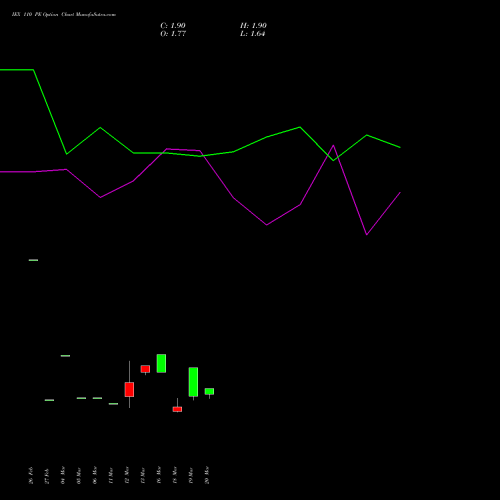This screenshot has height=500, width=500.
Task: Select the 05 Mar date label
Action: coord(79,475)
